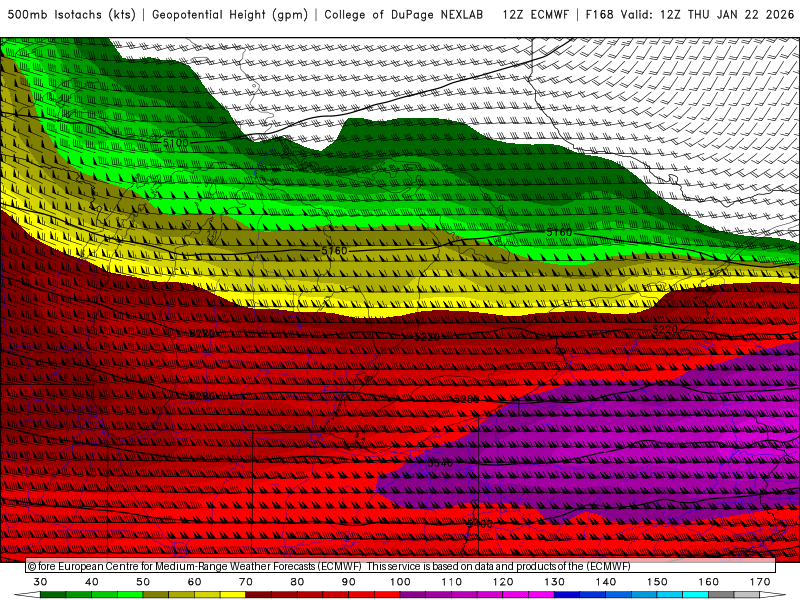Click the dark gray legend swatch after 160

pyautogui.click(x=721, y=595)
